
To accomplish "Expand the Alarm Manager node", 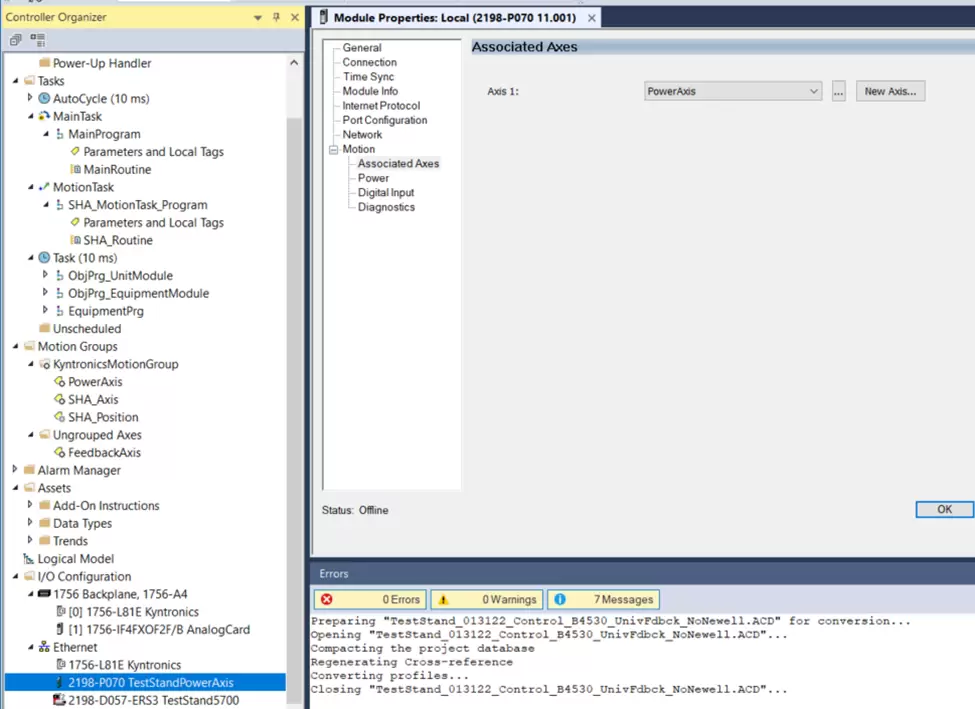I will [x=14, y=470].
